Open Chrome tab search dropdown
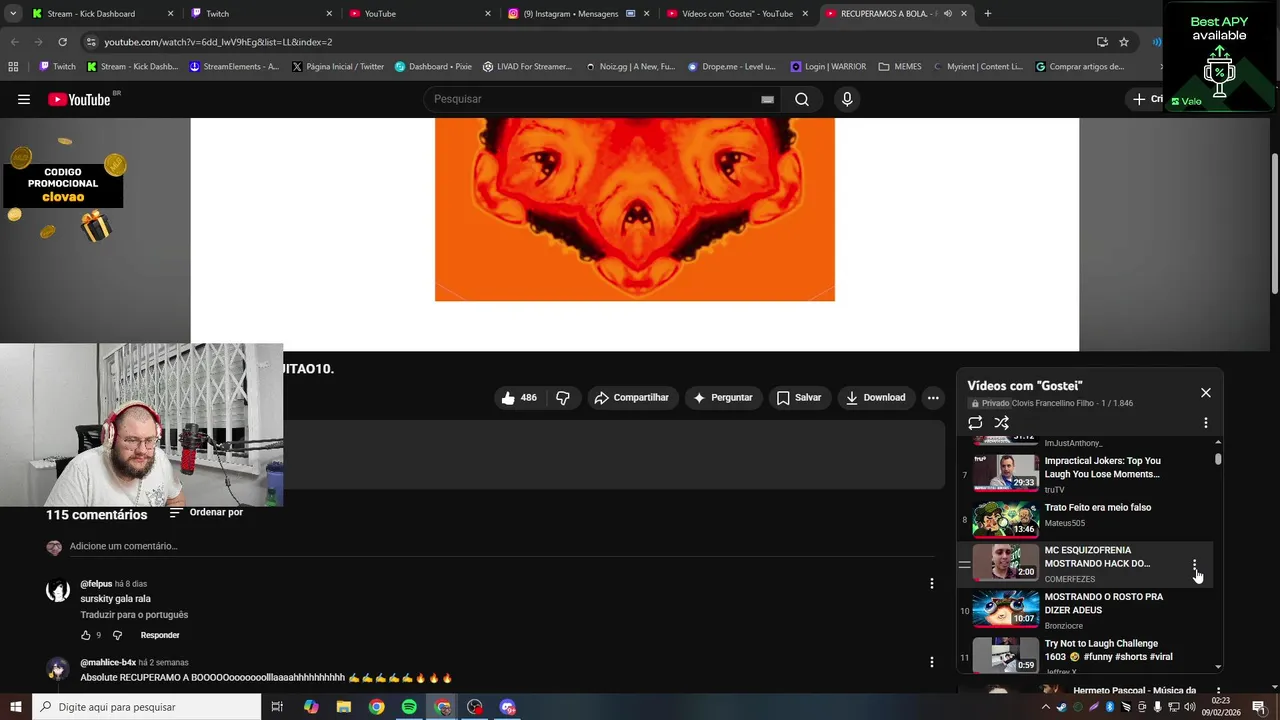This screenshot has width=1280, height=720. pos(12,13)
